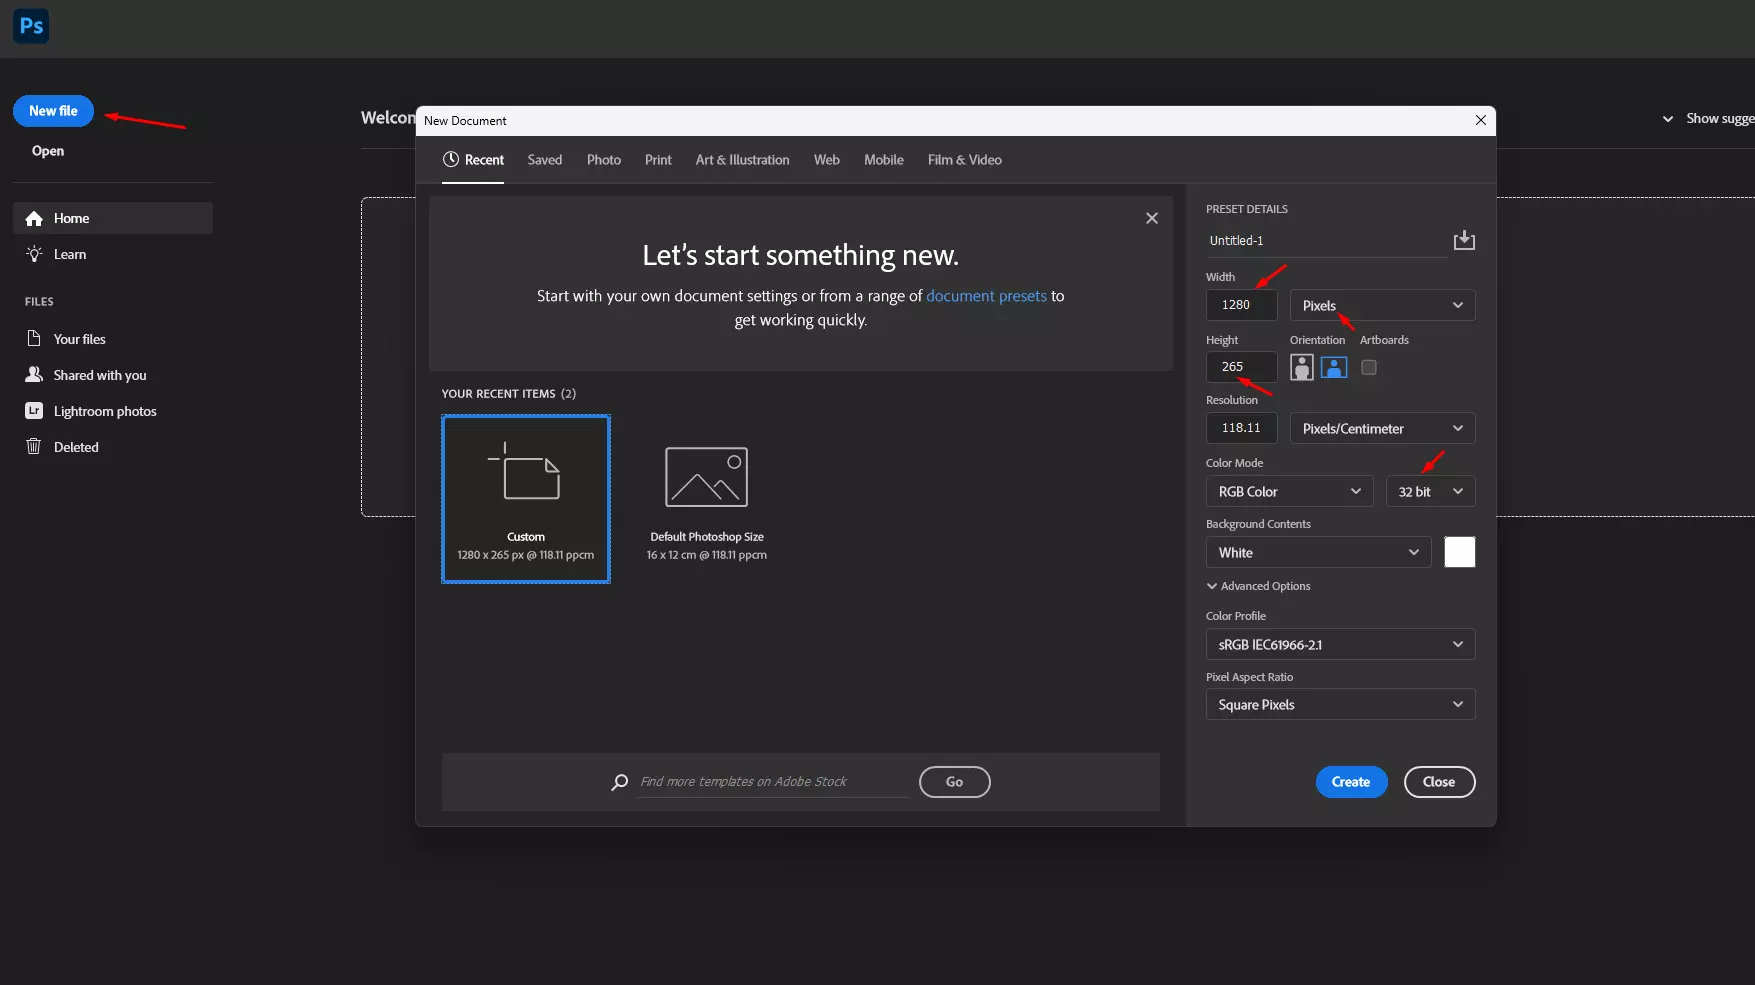Collapse the Advanced Options section

1258,586
